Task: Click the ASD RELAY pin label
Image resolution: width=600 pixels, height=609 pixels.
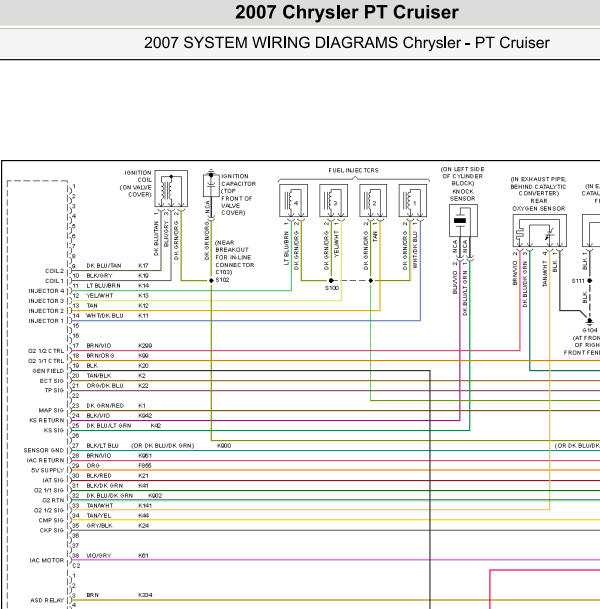Action: tap(47, 600)
